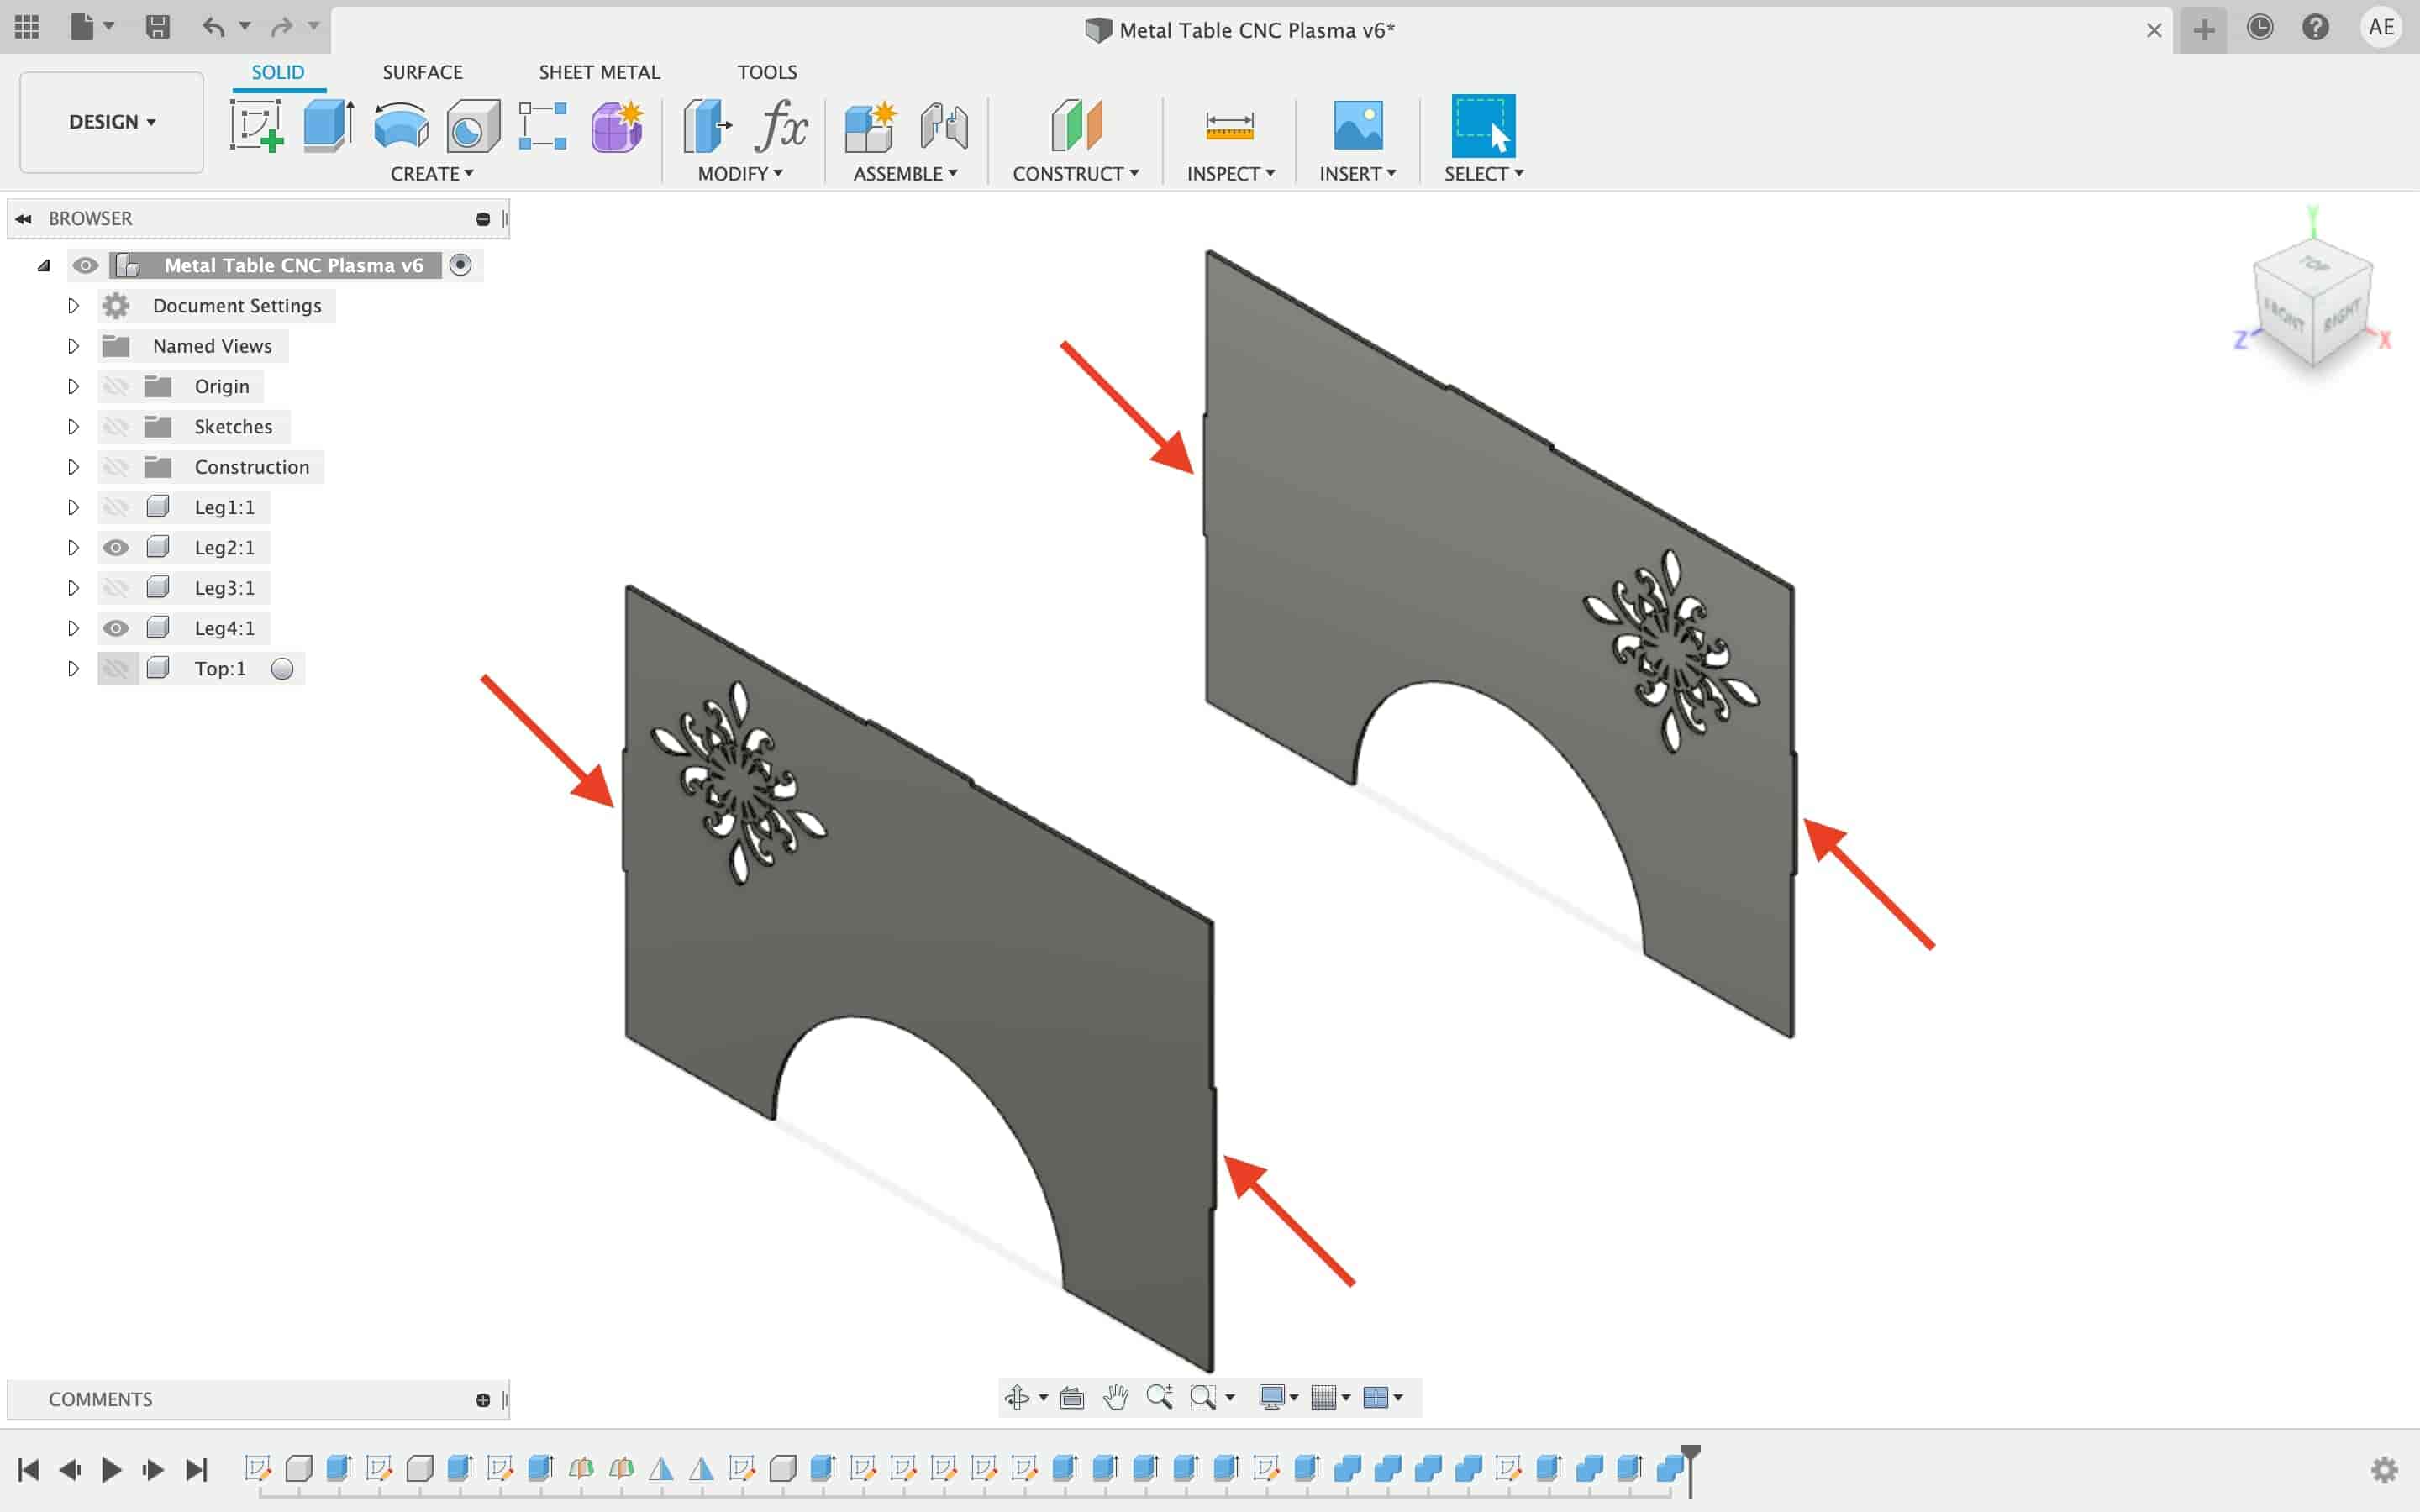Expand the Origin folder in browser
Image resolution: width=2420 pixels, height=1512 pixels.
pyautogui.click(x=71, y=385)
